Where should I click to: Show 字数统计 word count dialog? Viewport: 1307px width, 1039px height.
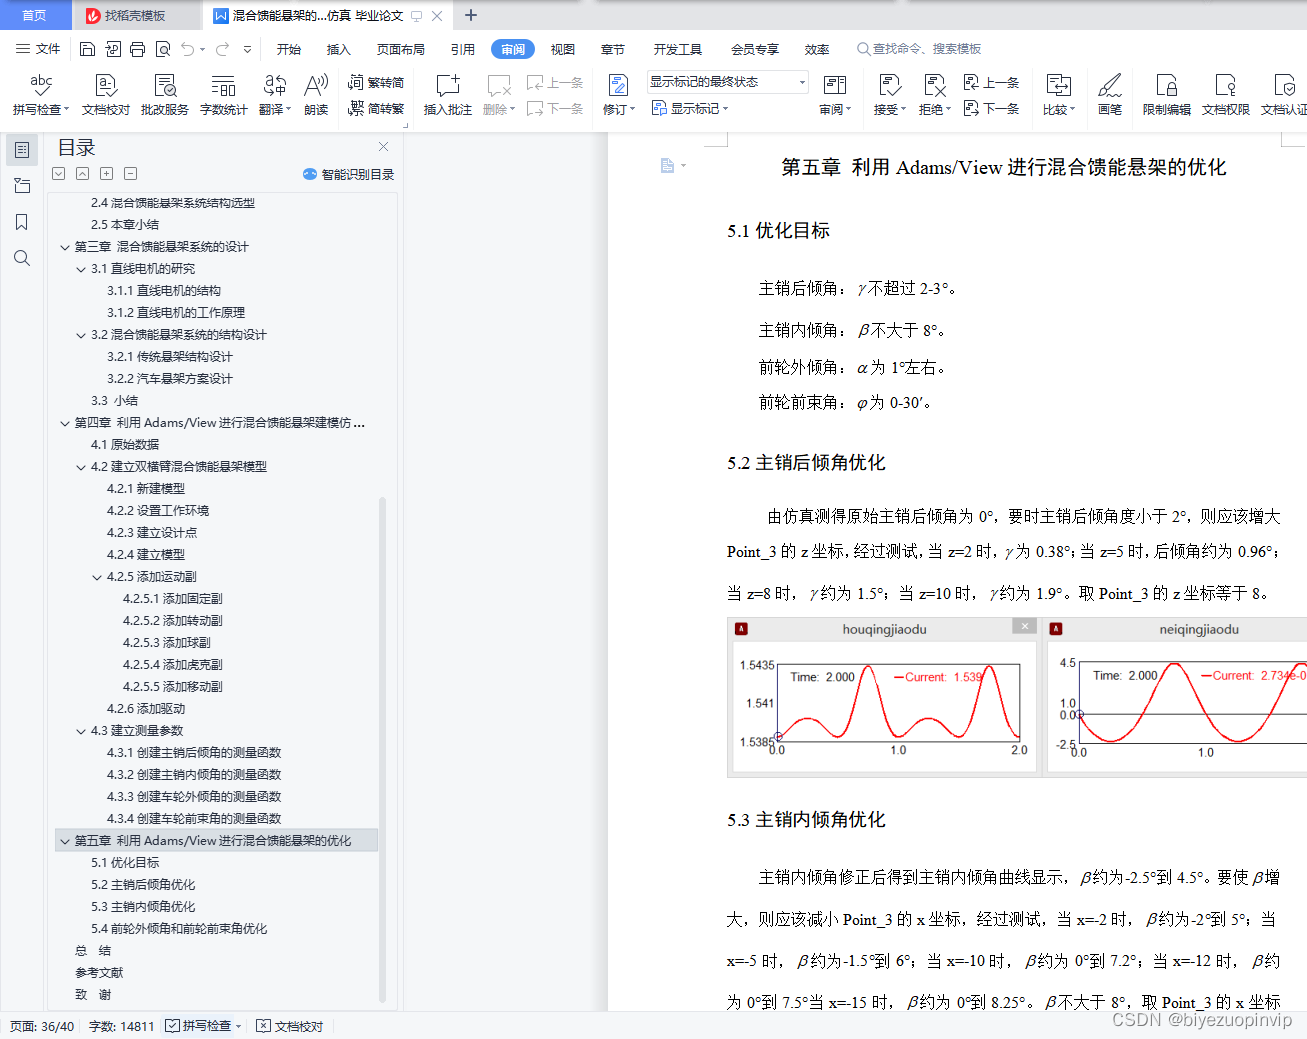pyautogui.click(x=223, y=95)
